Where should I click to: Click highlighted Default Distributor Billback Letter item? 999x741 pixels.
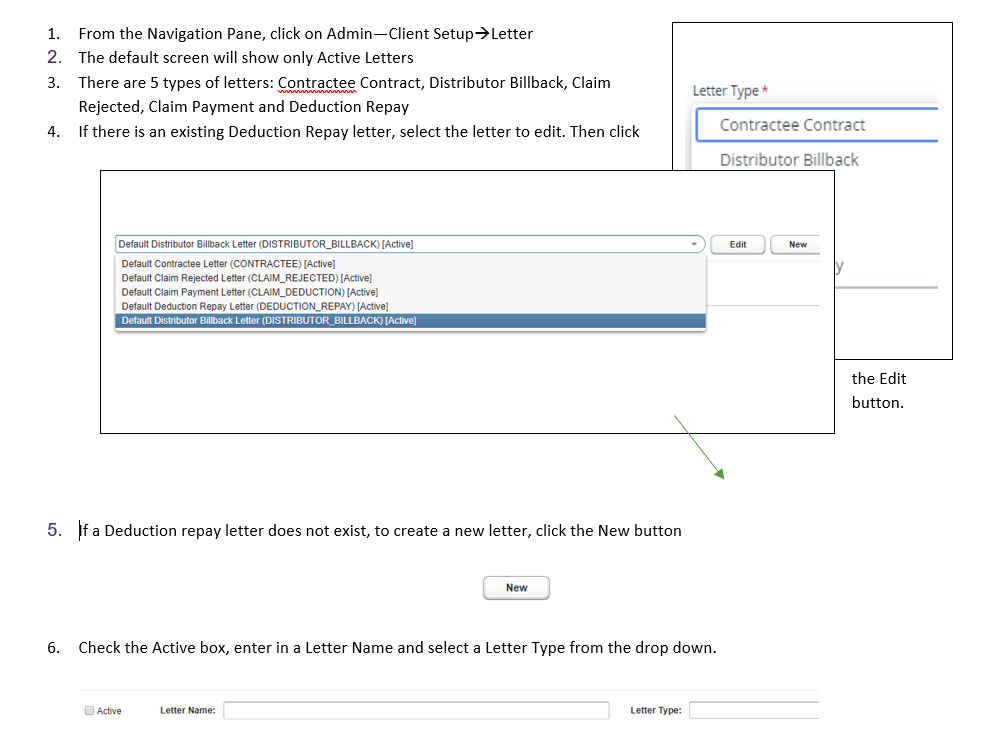tap(268, 320)
